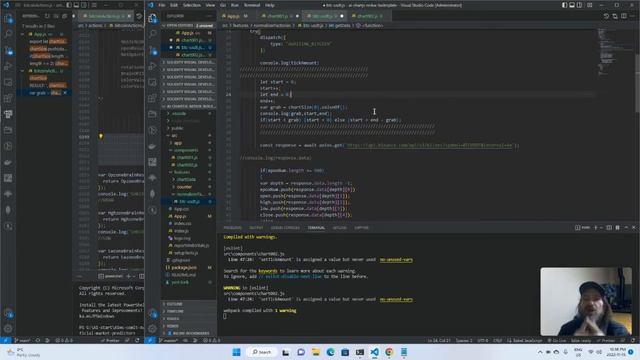Toggle panel layout button in title bar

click(x=572, y=5)
